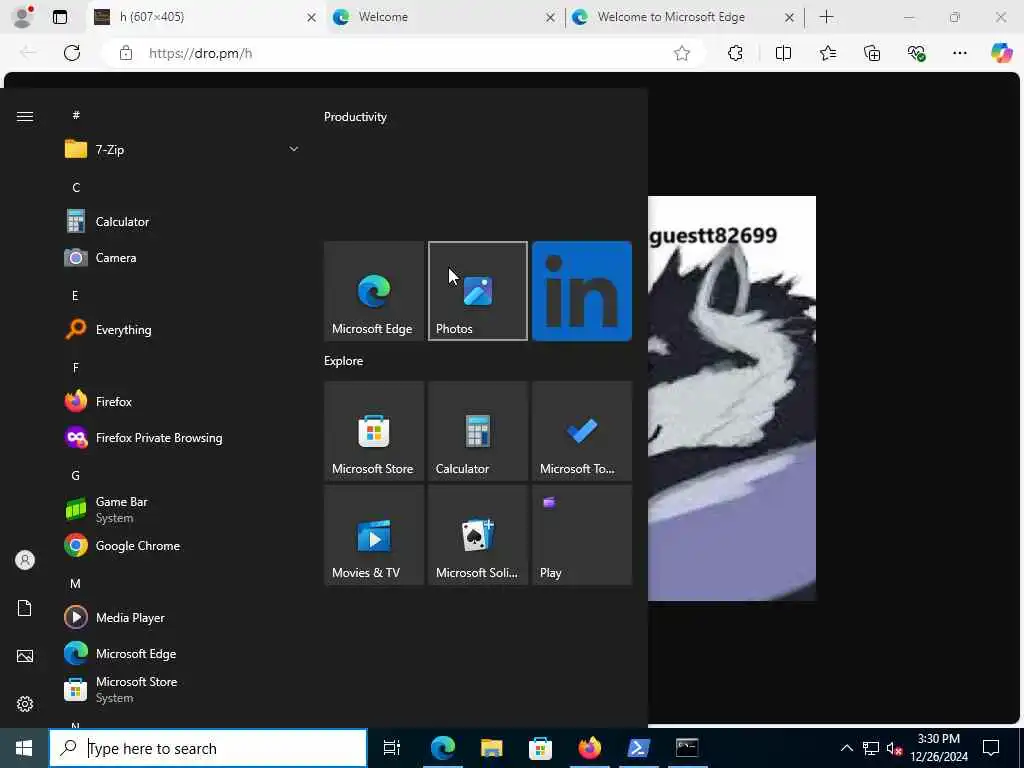Open Pictures from the Start sidebar
Image resolution: width=1024 pixels, height=768 pixels.
(25, 656)
